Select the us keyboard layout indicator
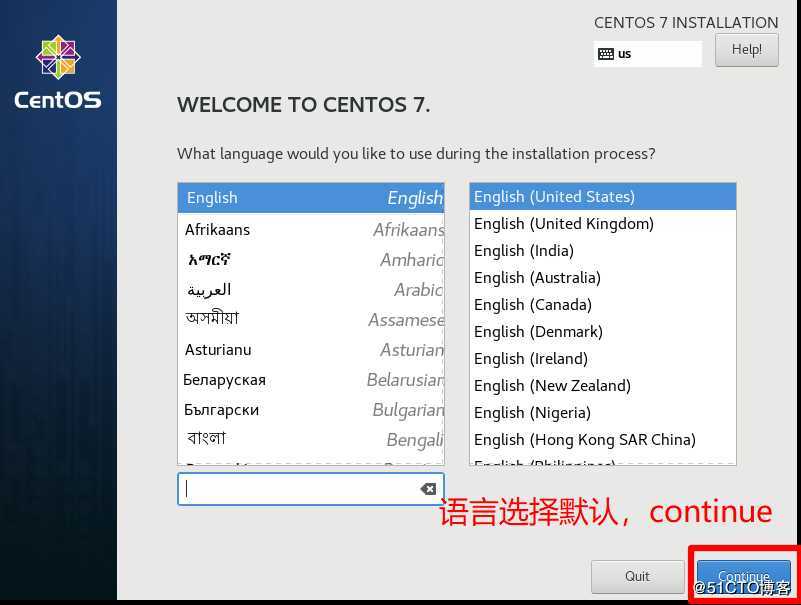The image size is (801, 605). click(x=648, y=54)
